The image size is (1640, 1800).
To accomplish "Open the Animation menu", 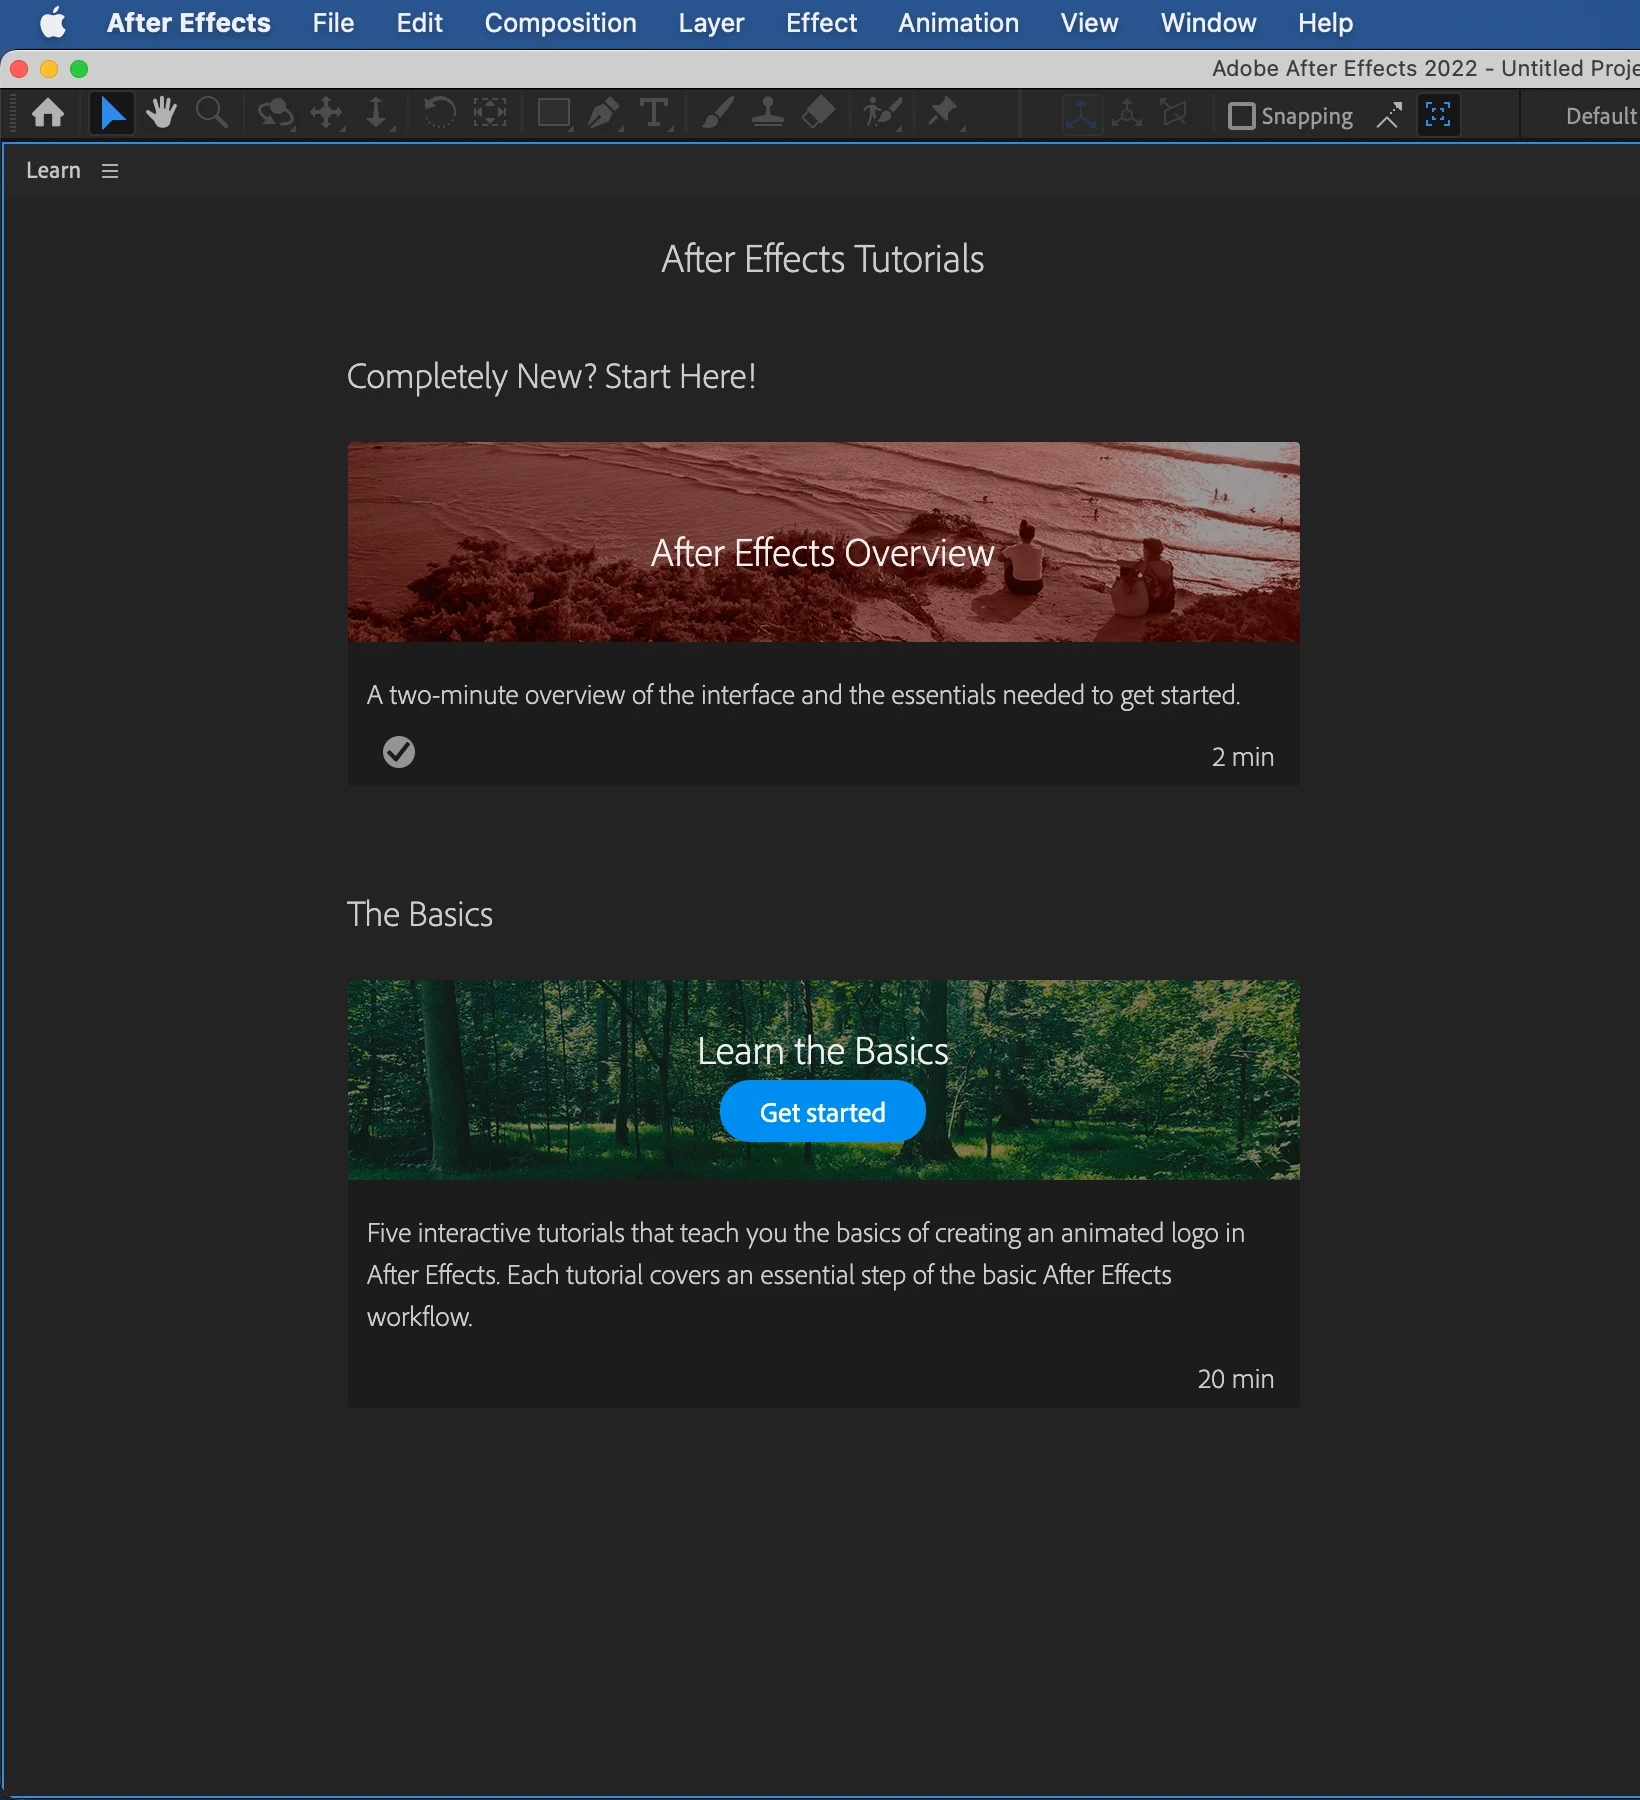I will point(958,23).
